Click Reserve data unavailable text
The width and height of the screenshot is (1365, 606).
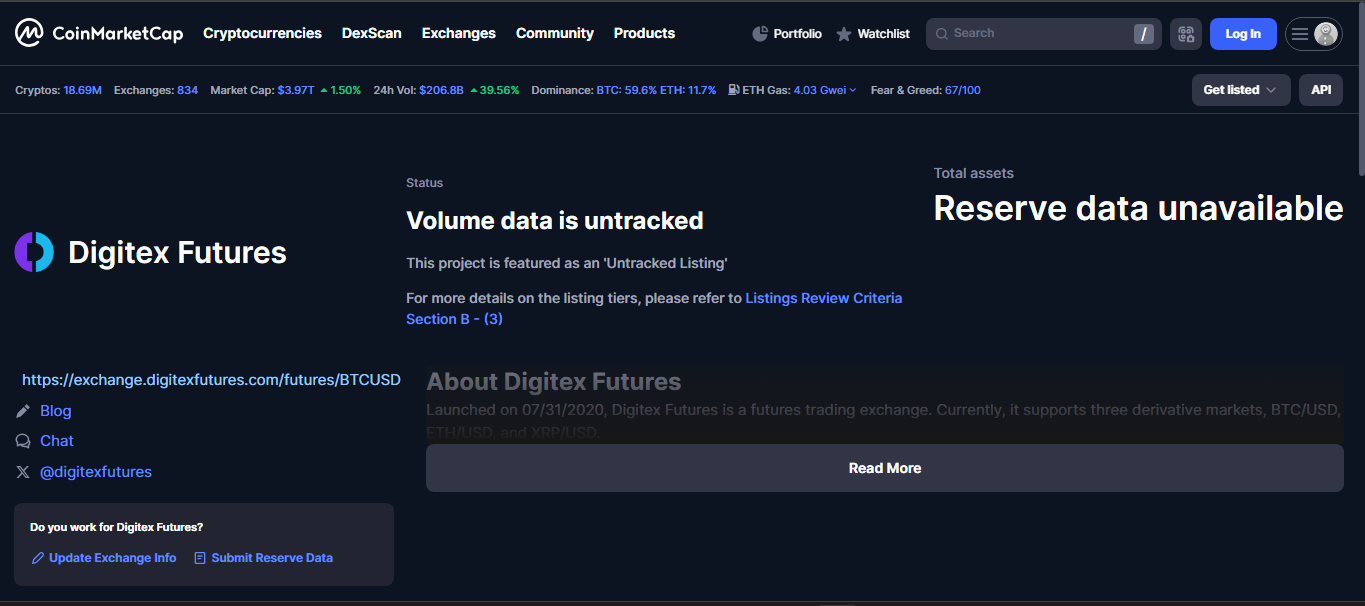[x=1138, y=208]
